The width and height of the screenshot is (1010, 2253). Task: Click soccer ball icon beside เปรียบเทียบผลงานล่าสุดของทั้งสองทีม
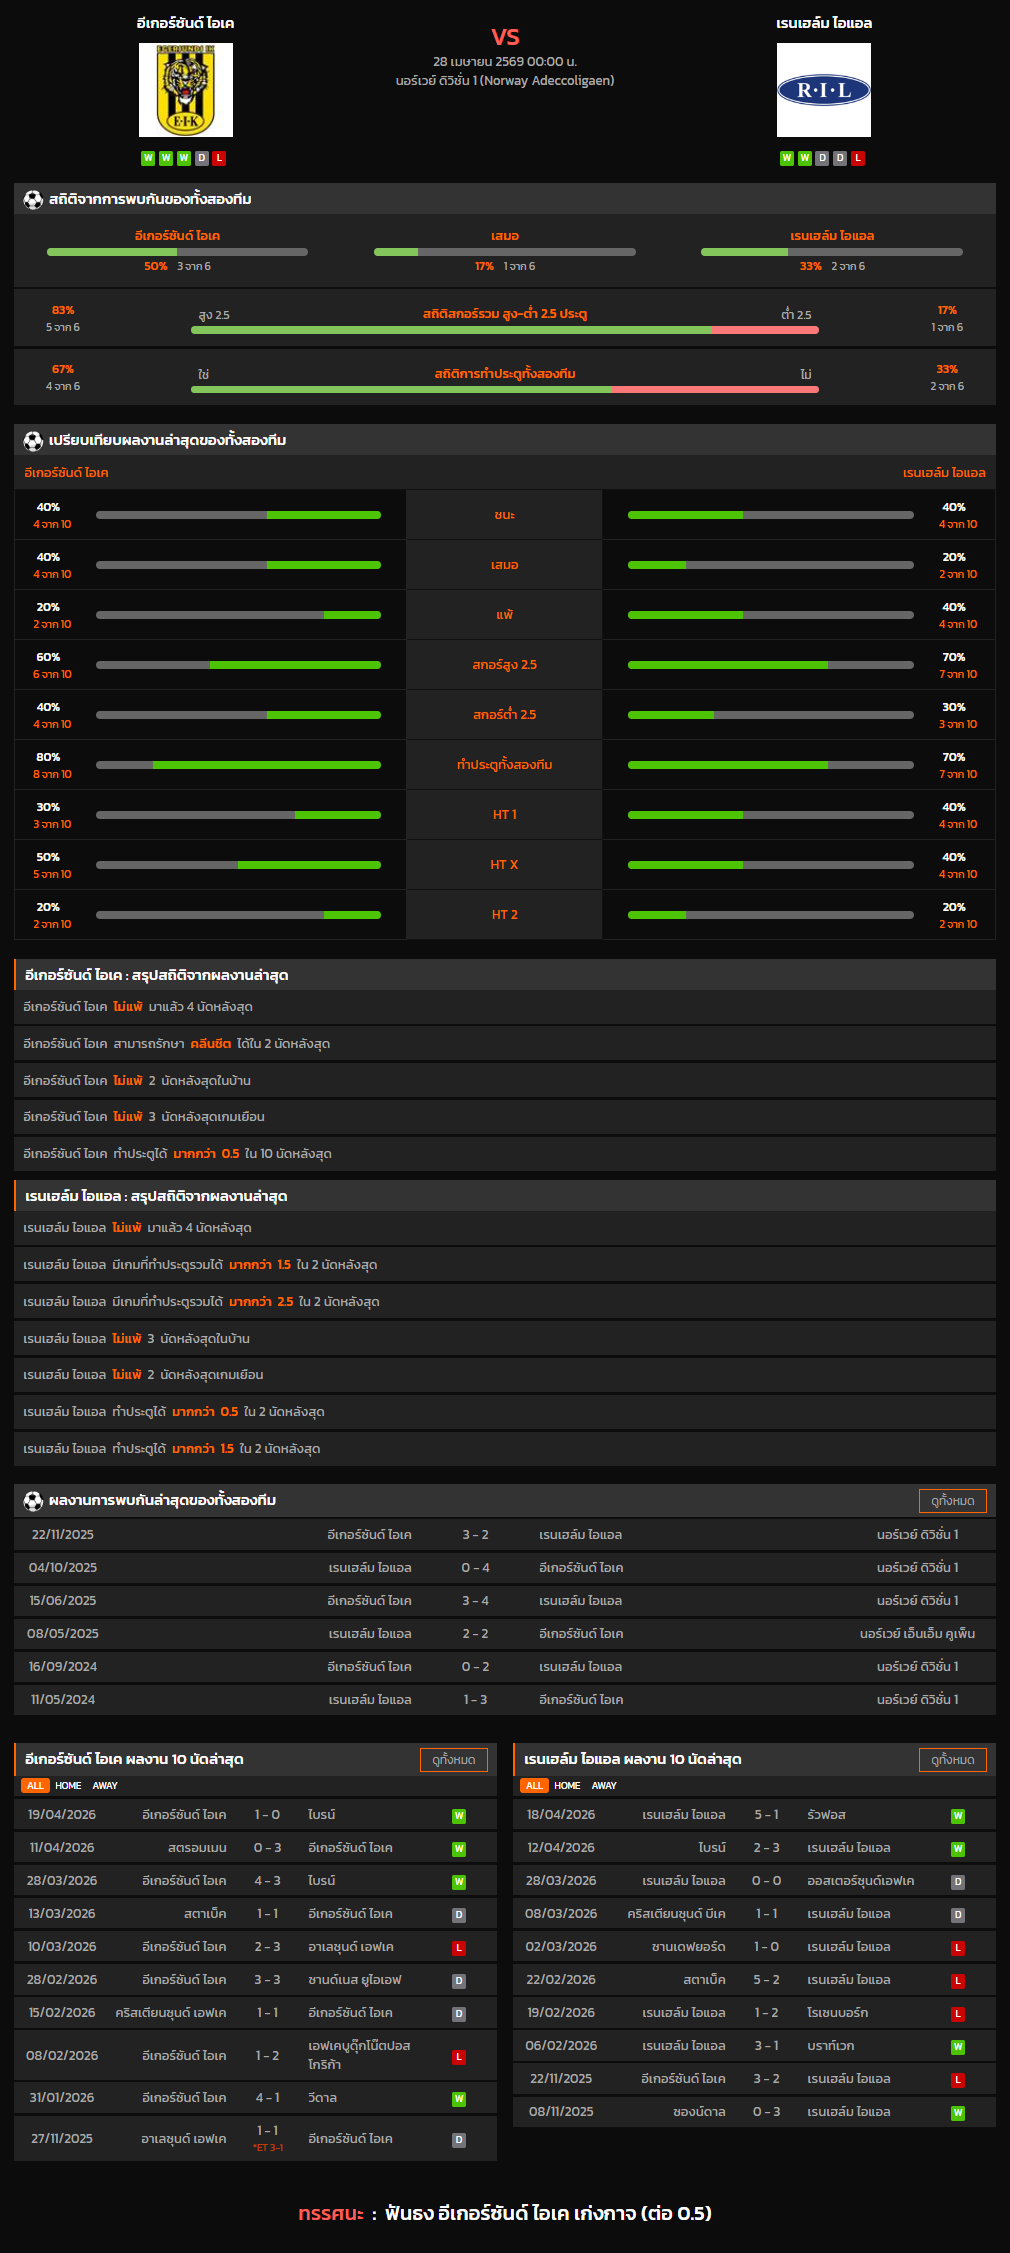point(33,441)
